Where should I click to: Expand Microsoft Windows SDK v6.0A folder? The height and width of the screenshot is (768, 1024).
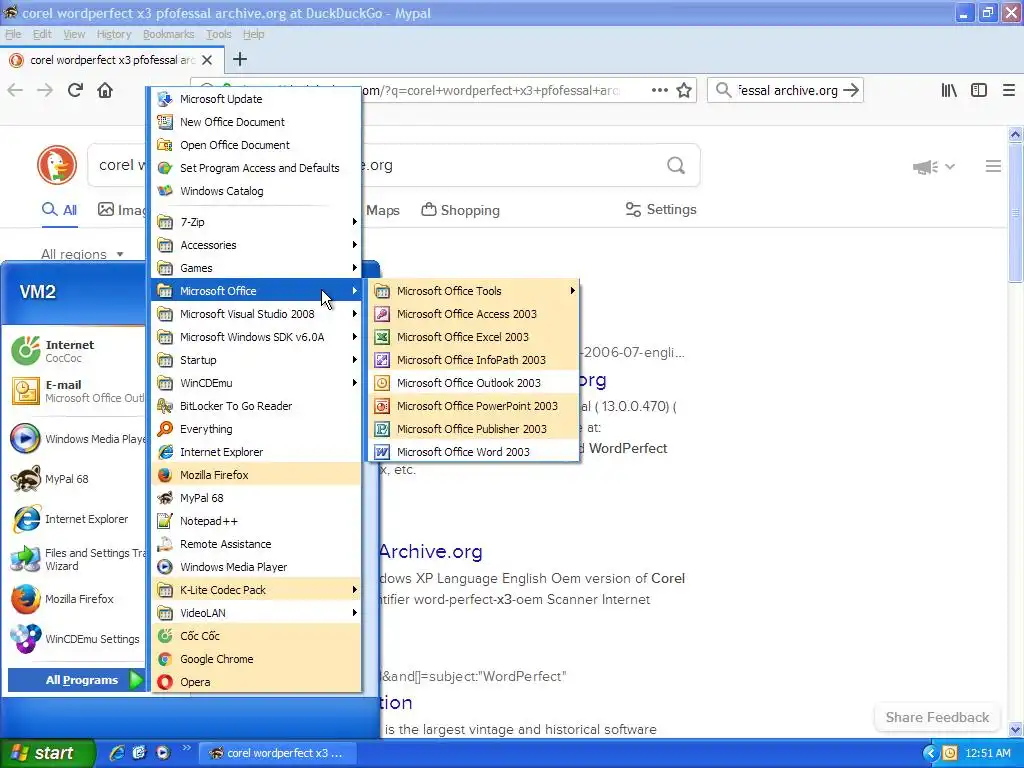[x=256, y=337]
